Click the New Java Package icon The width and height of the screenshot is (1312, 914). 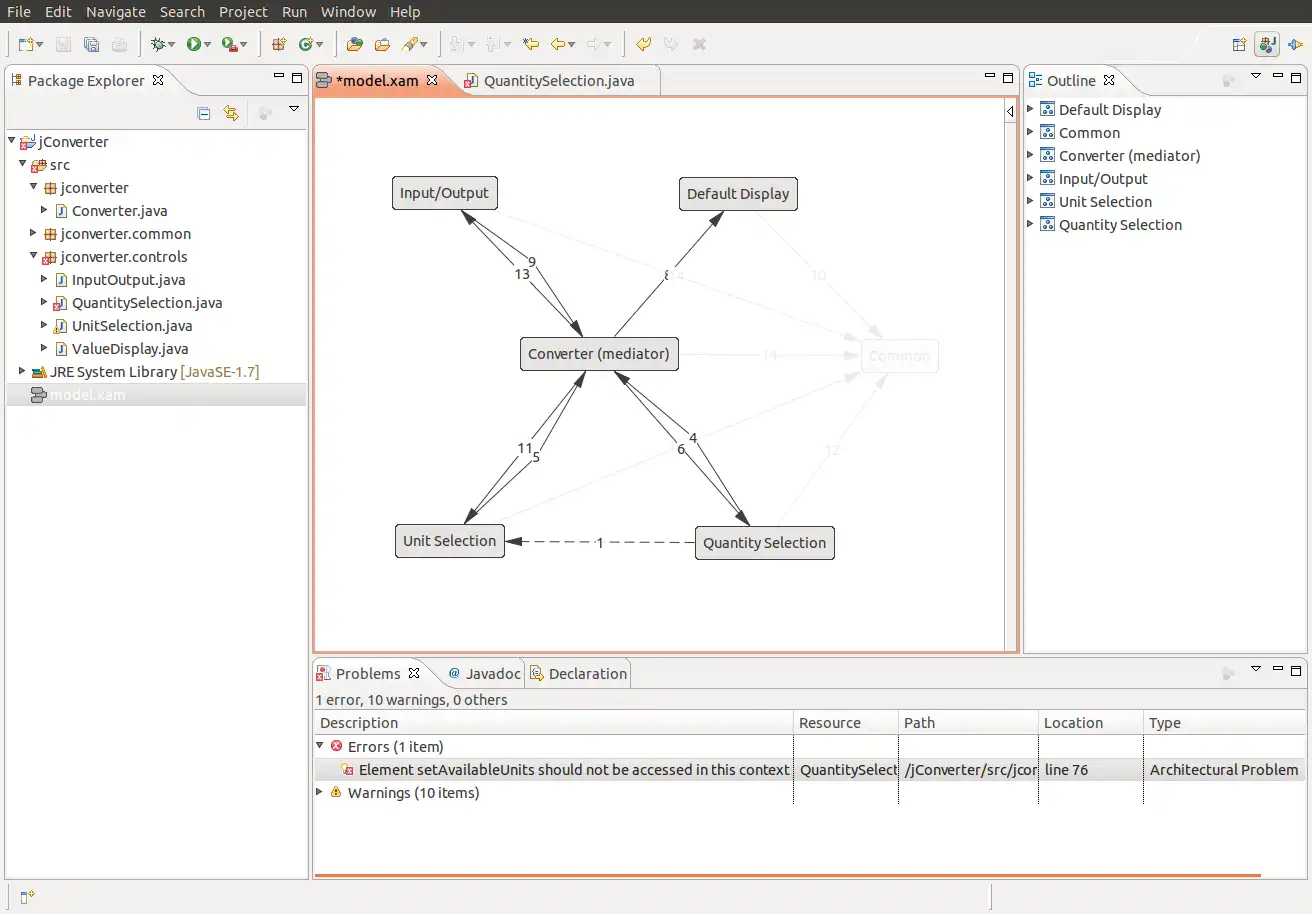pos(279,44)
